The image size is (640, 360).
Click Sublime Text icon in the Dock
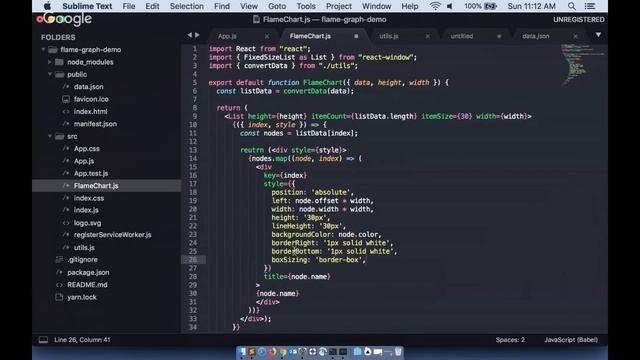coord(252,352)
